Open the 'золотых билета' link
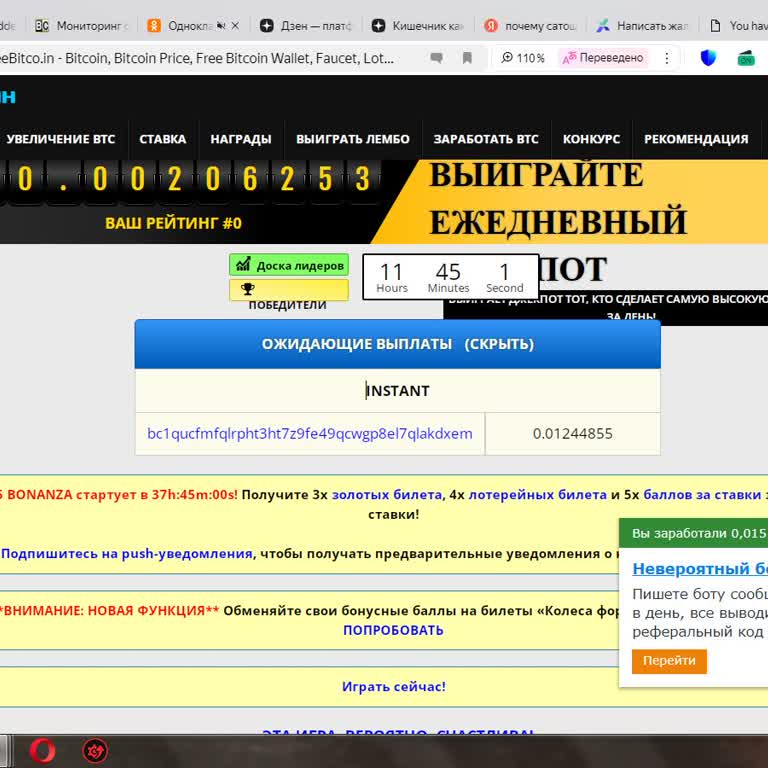768x768 pixels. (387, 495)
